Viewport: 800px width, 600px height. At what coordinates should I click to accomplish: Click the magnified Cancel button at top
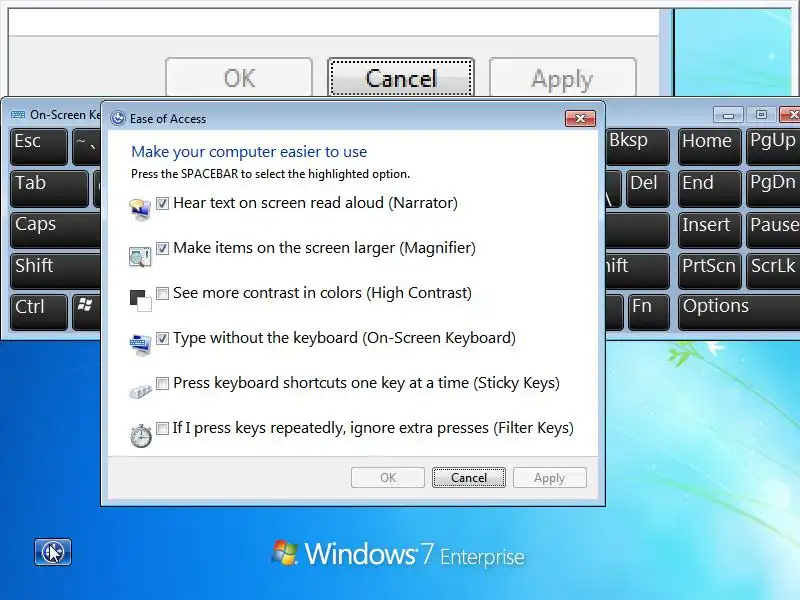coord(401,77)
